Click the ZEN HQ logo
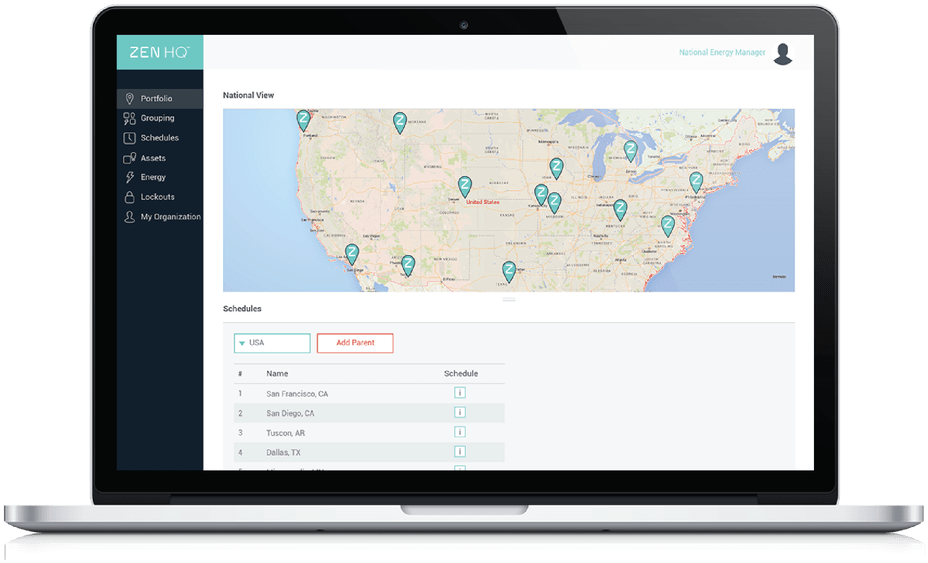The image size is (928, 563). 160,53
